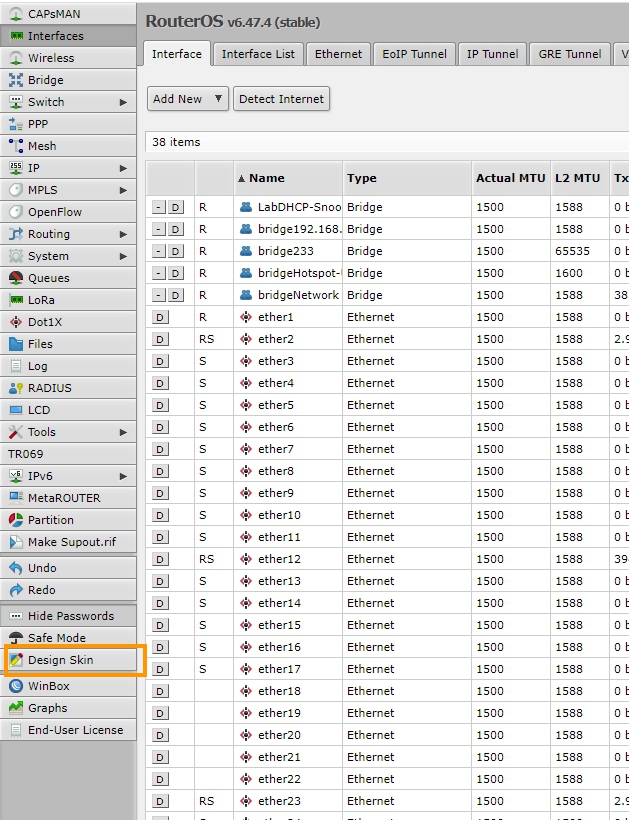Click the Make Supout.rif icon
Image resolution: width=629 pixels, height=820 pixels.
tap(16, 541)
